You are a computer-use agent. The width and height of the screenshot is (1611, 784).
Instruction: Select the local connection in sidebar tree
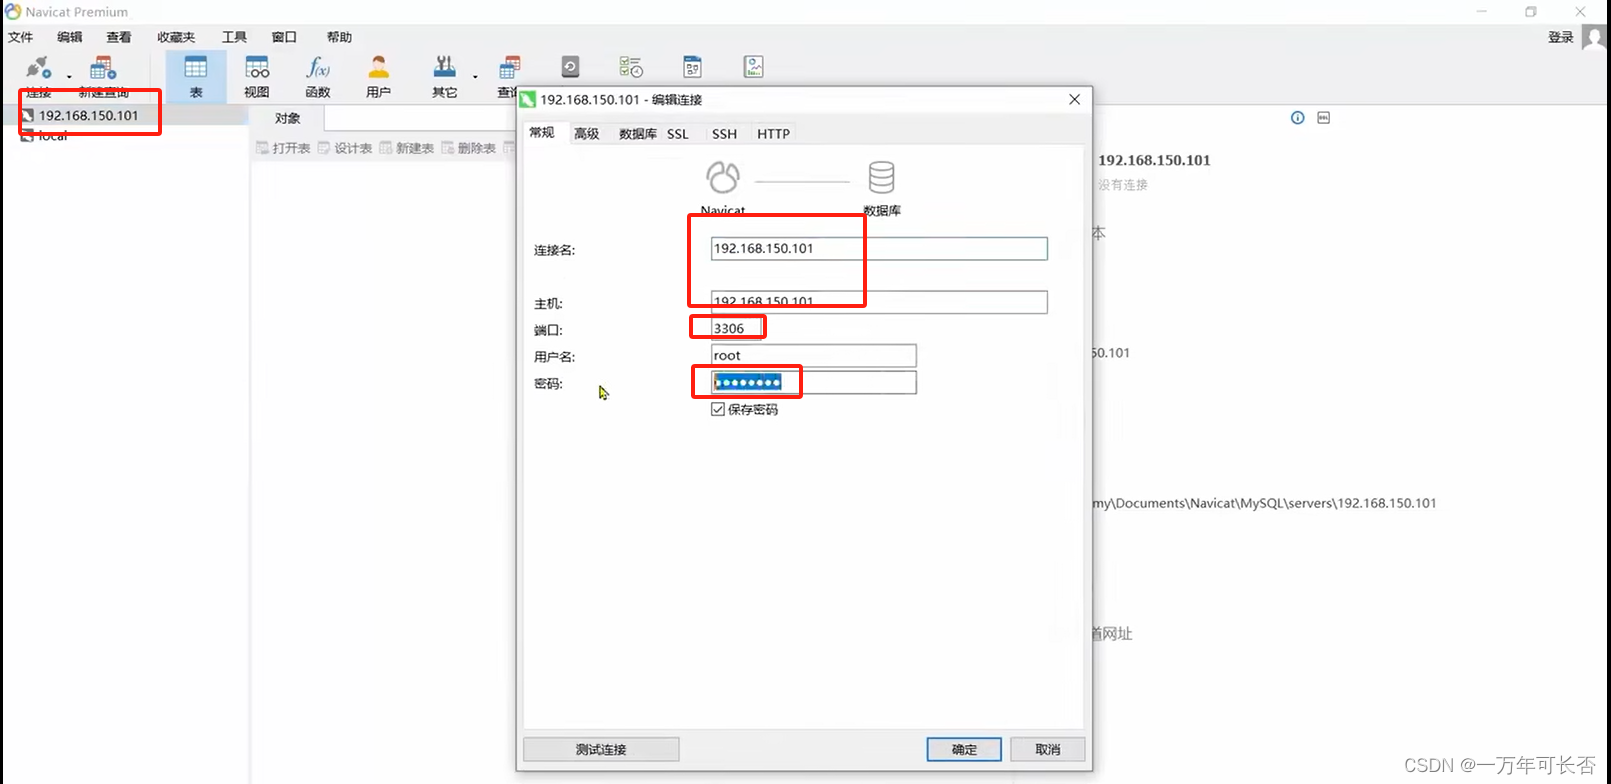[x=53, y=135]
